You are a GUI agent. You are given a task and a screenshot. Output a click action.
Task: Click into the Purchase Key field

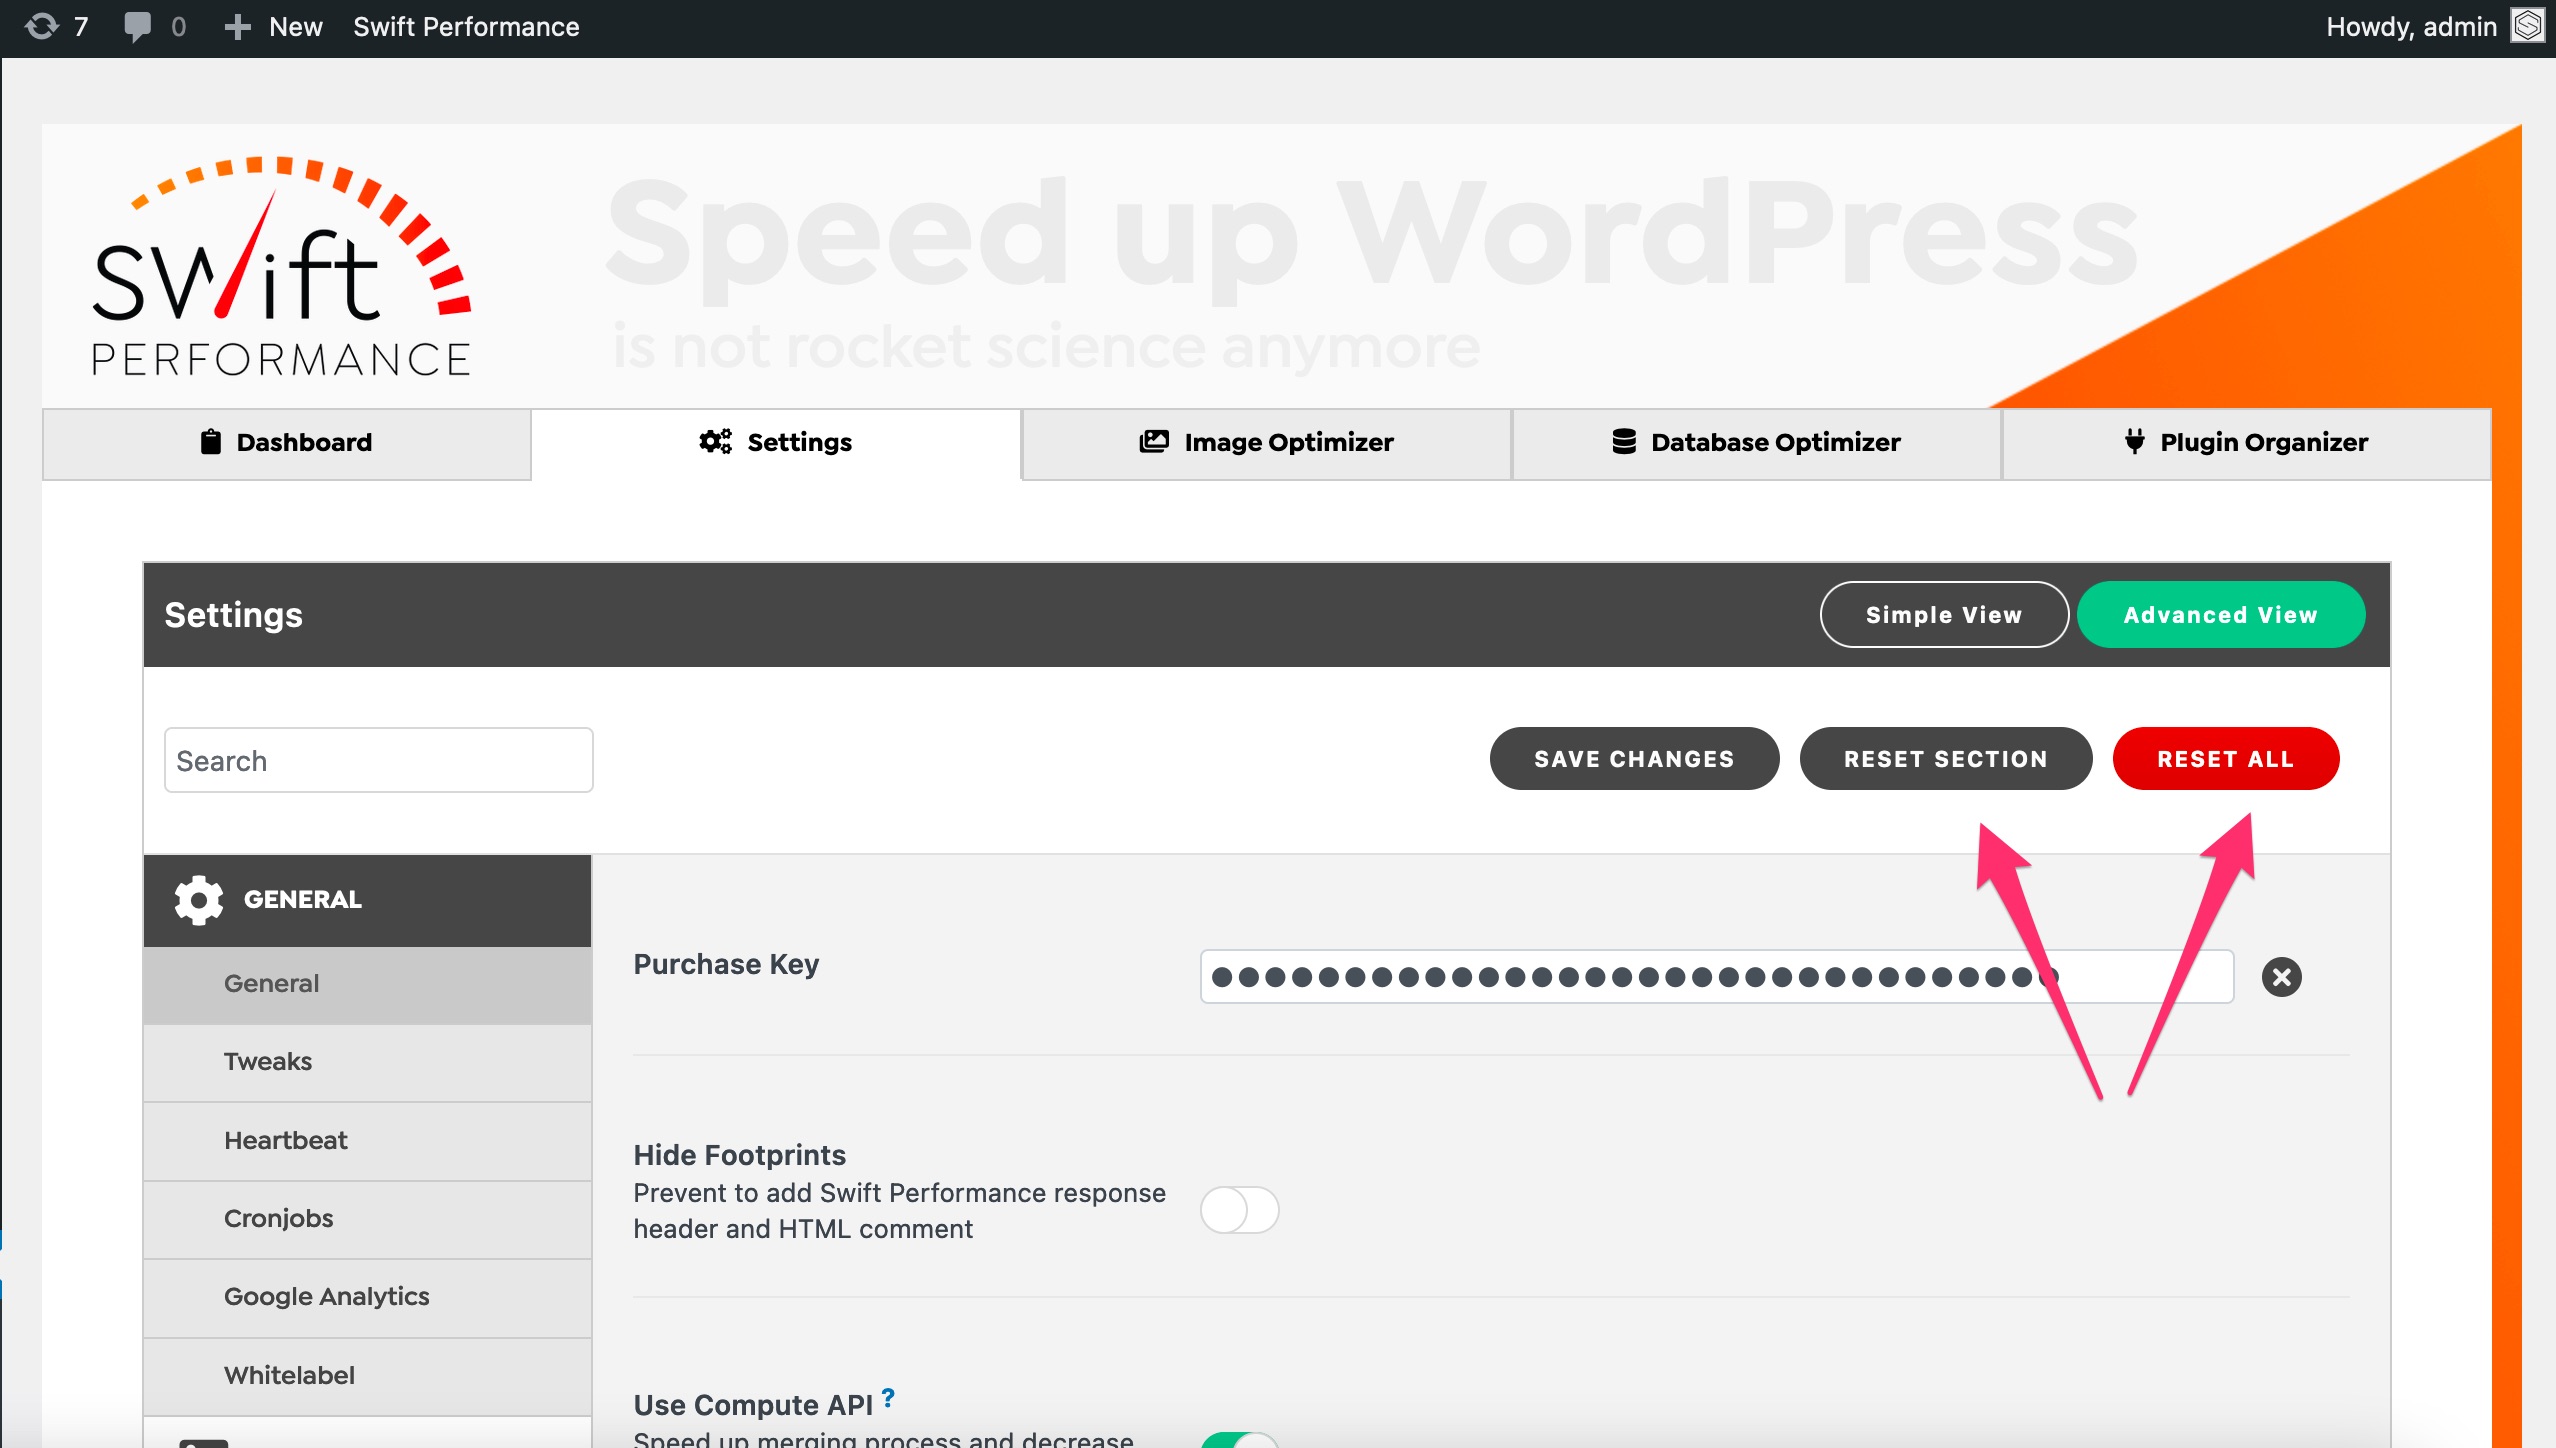click(x=1716, y=977)
